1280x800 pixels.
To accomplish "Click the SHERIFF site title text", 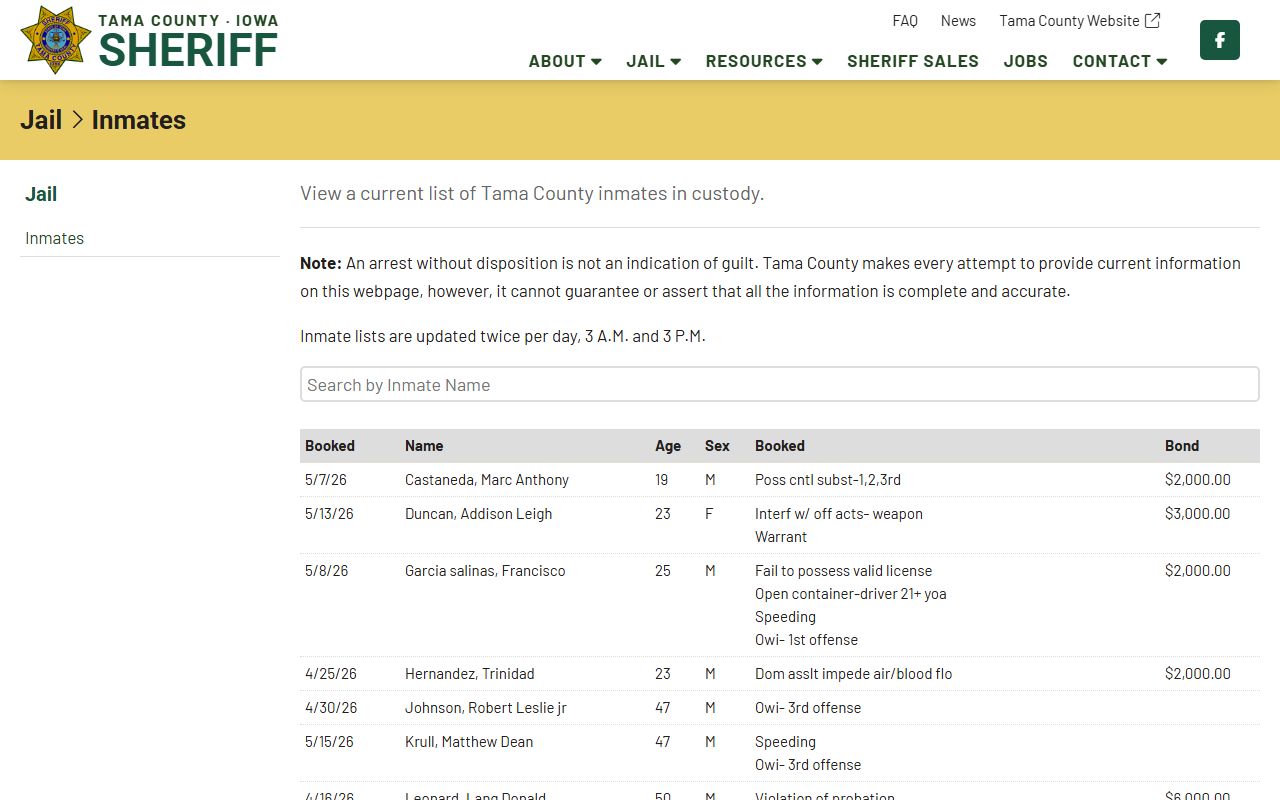I will tap(188, 50).
